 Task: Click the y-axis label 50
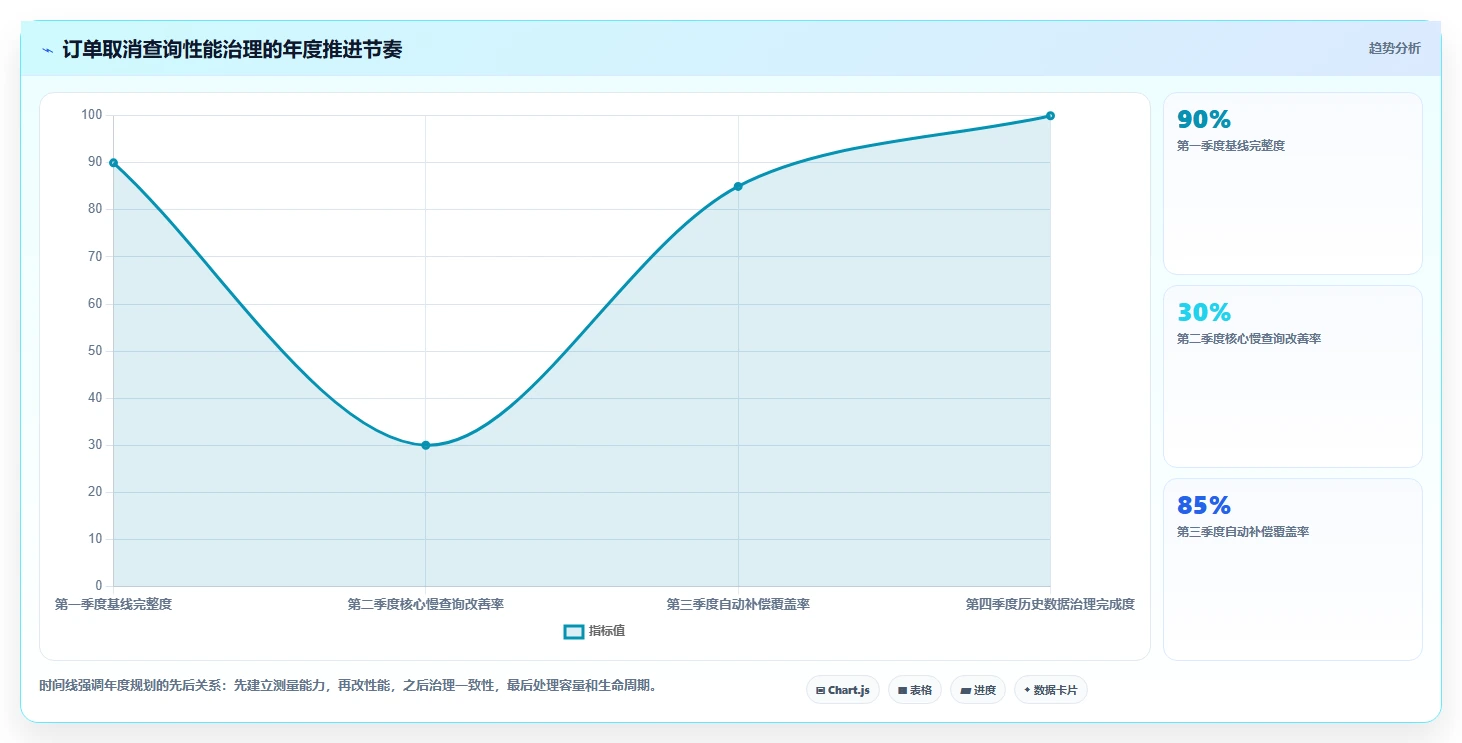(x=95, y=351)
